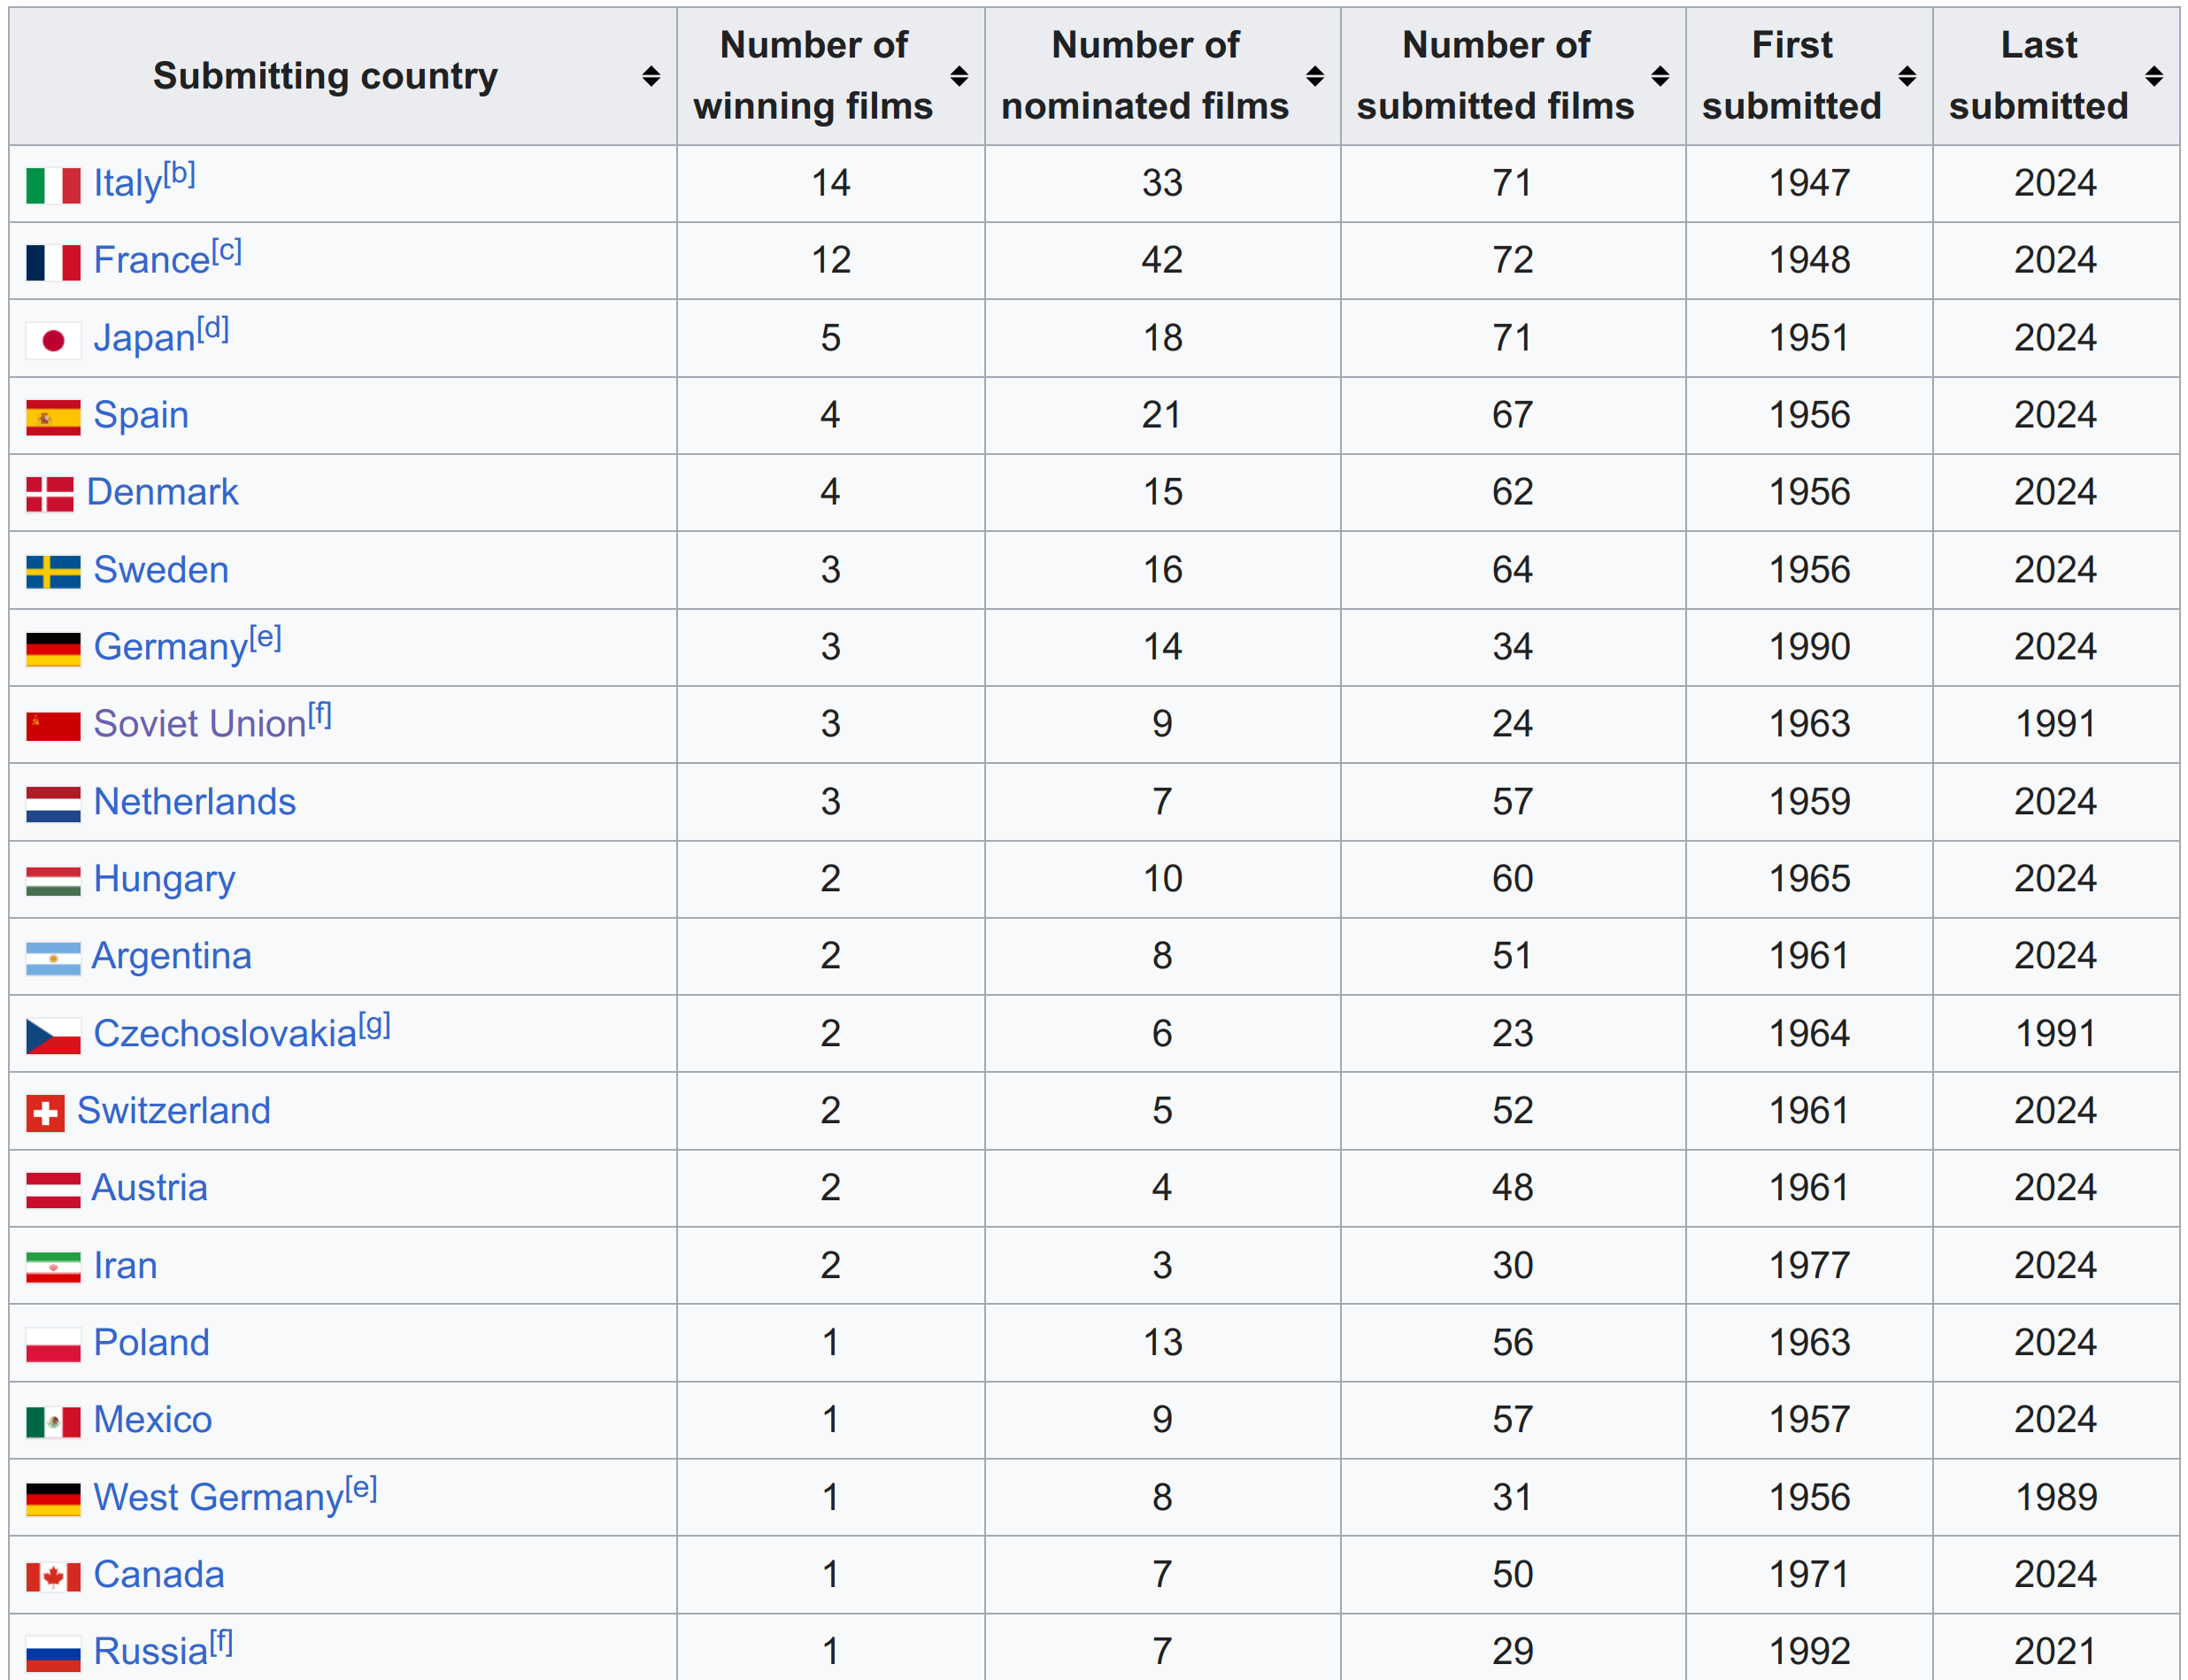
Task: Click the Italy flag icon
Action: tap(53, 185)
